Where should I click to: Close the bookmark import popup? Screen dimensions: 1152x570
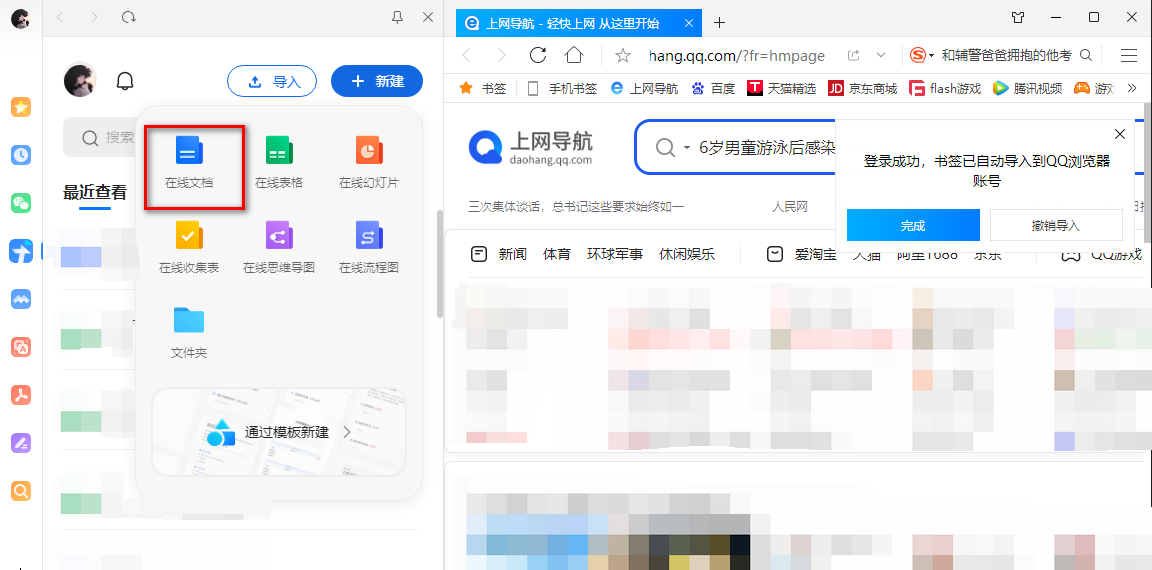(x=1120, y=134)
